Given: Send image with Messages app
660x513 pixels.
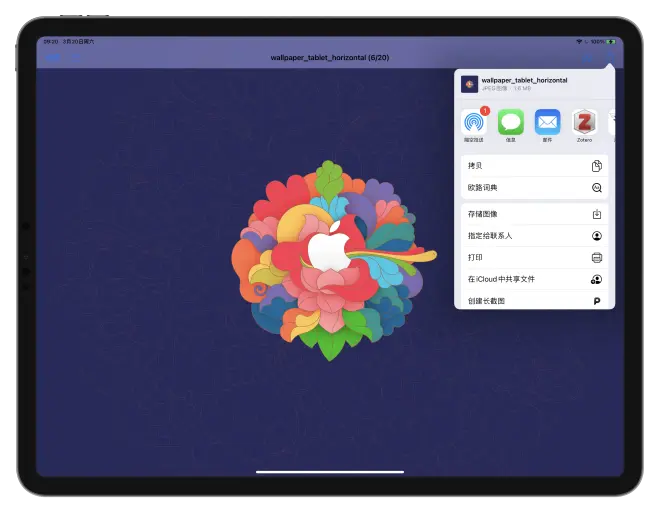Looking at the screenshot, I should click(511, 122).
